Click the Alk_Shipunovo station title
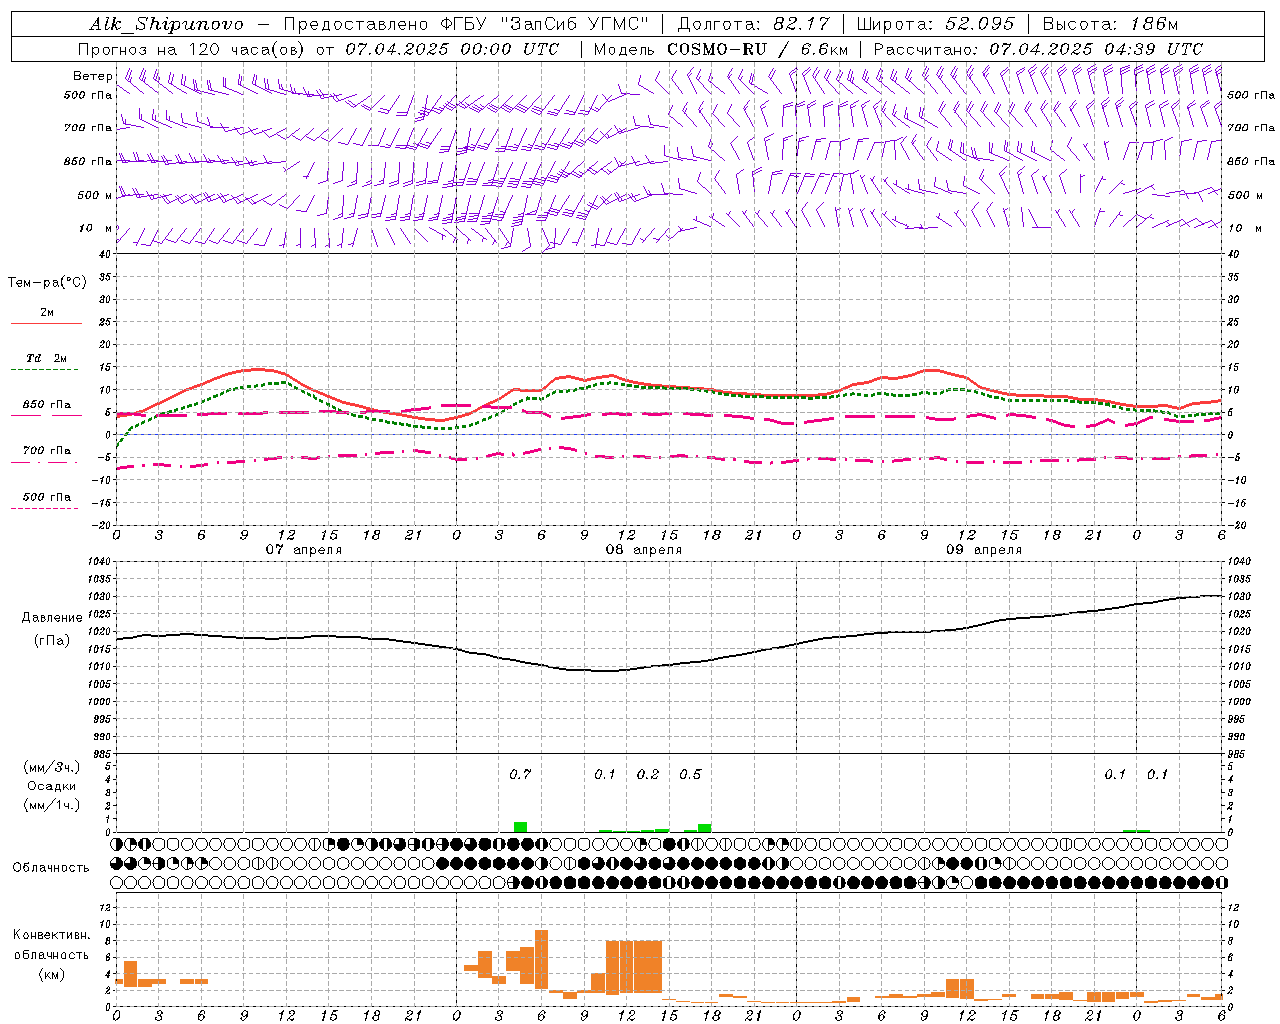Image resolution: width=1280 pixels, height=1024 pixels. [167, 24]
